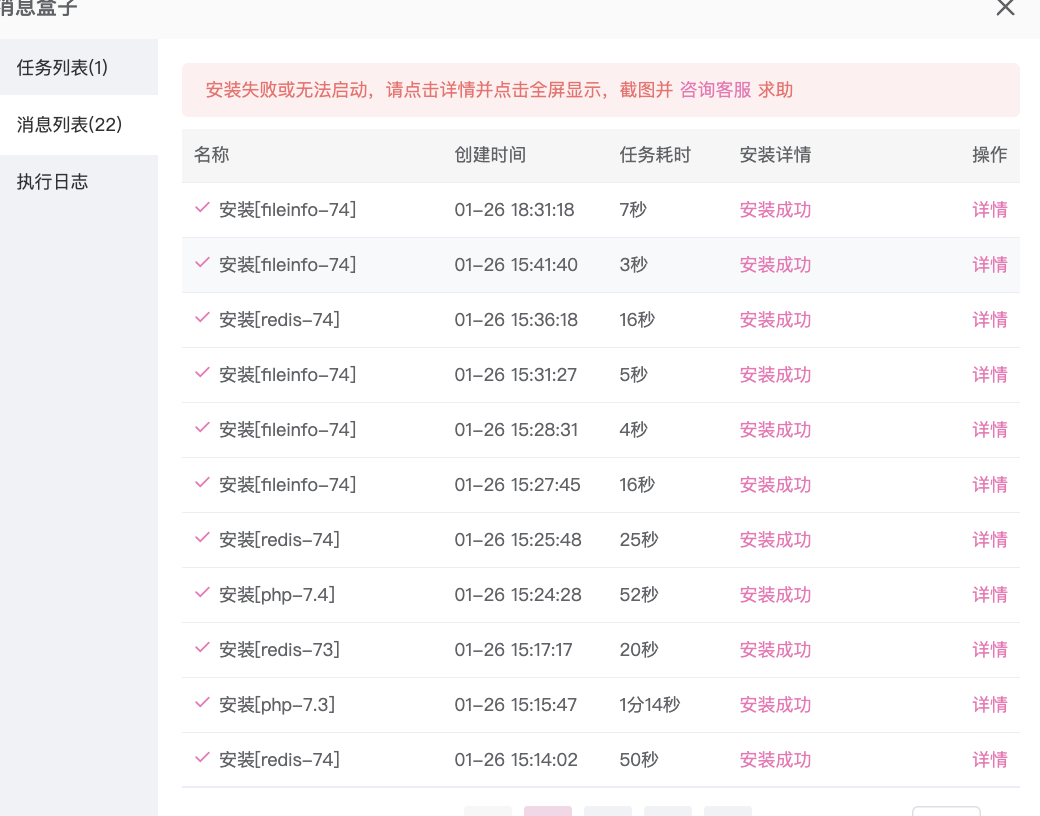The width and height of the screenshot is (1040, 816).
Task: Click the check icon on the 15:27:45 fileinfo task row
Action: [202, 484]
